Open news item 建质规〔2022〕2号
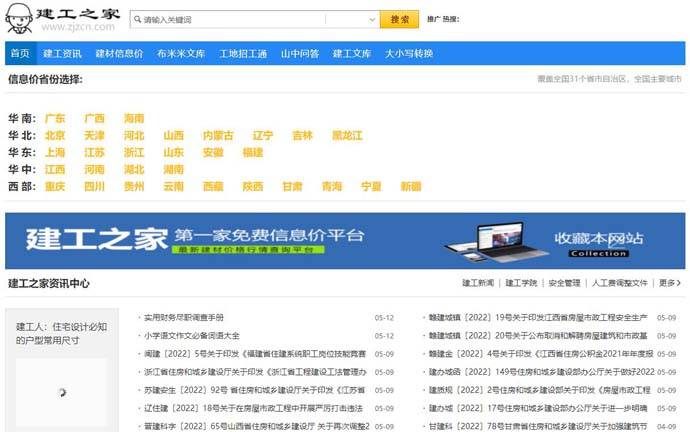This screenshot has height=432, width=690. click(x=540, y=390)
